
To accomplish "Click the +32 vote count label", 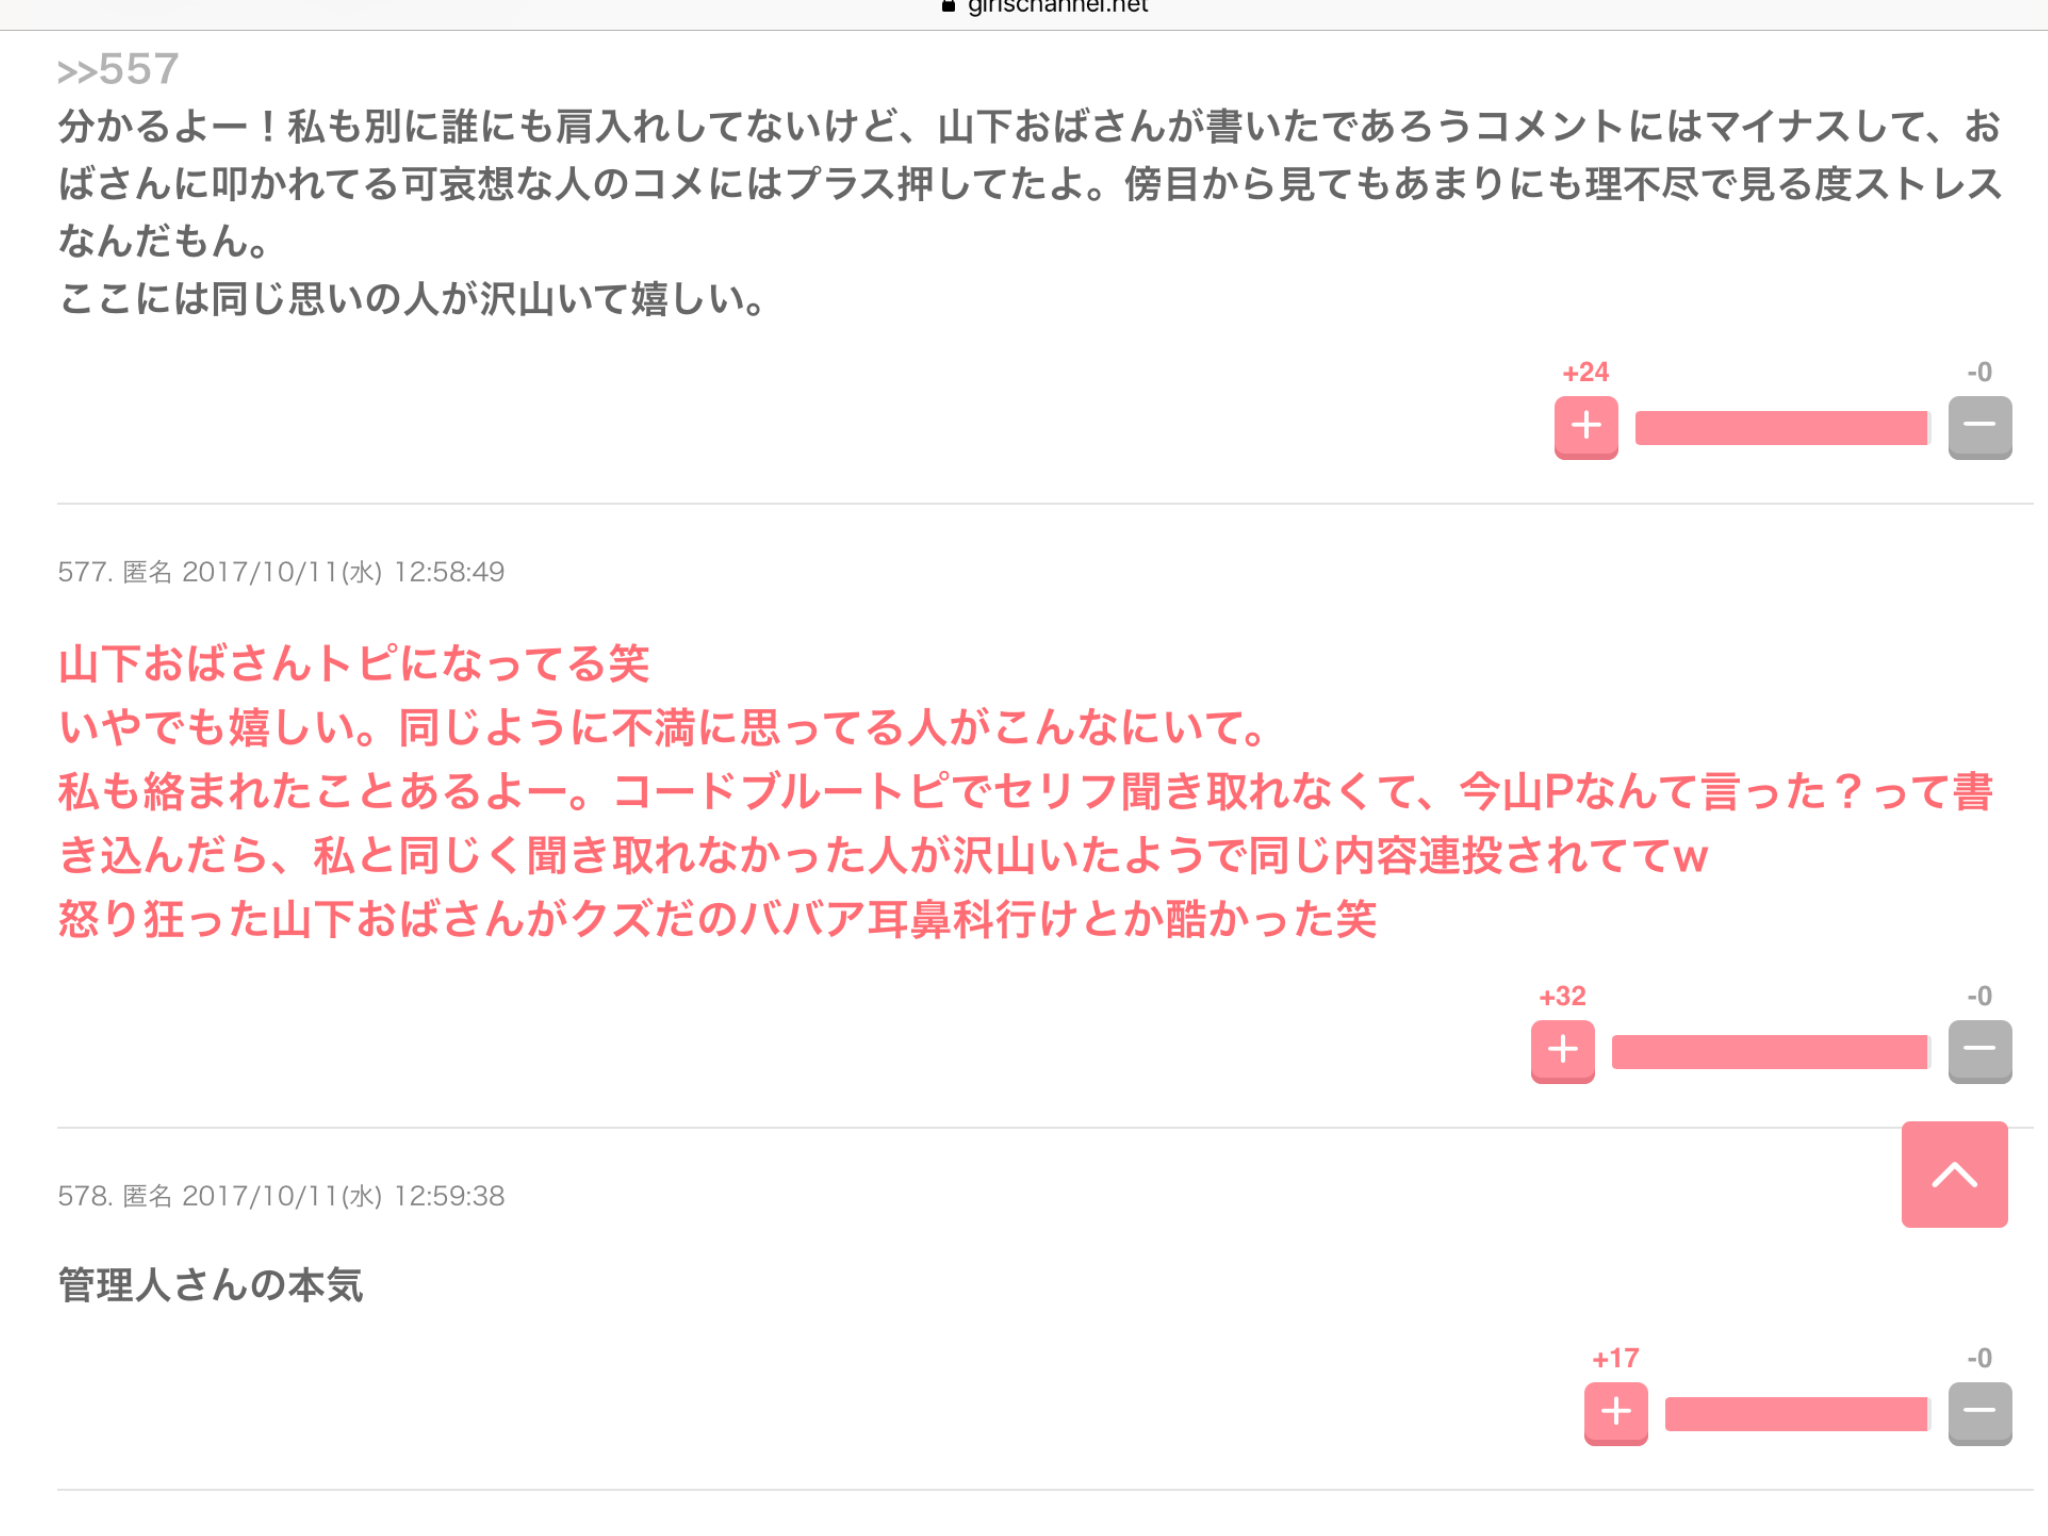I will (1562, 996).
